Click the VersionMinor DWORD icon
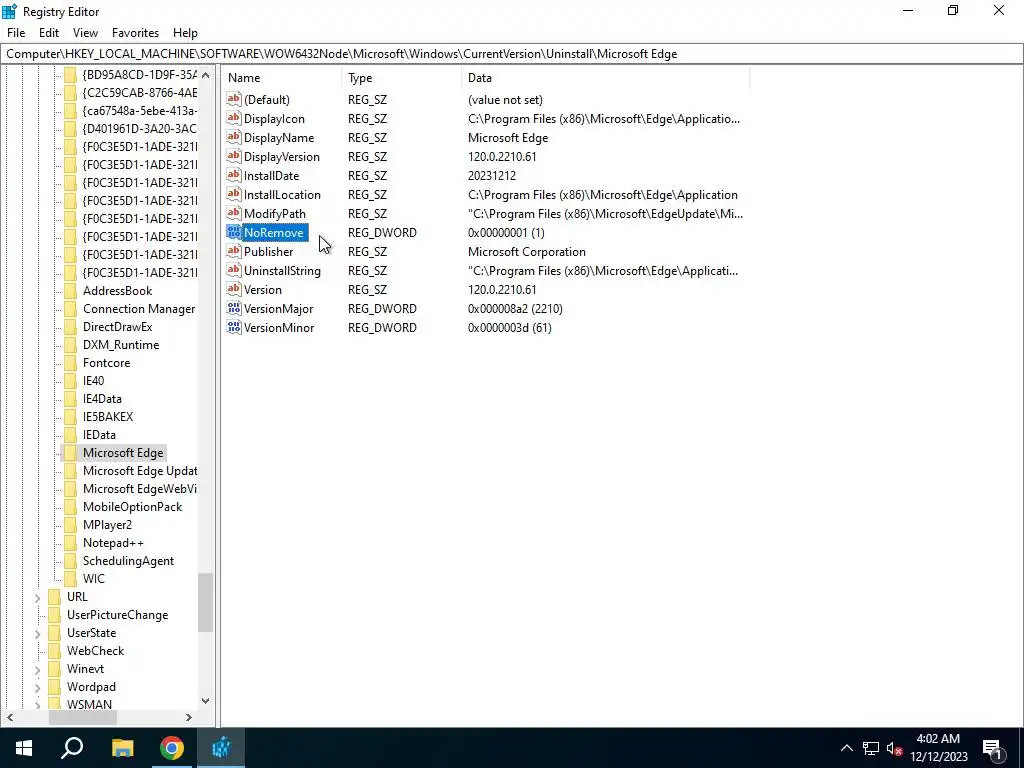This screenshot has width=1024, height=768. [x=234, y=327]
